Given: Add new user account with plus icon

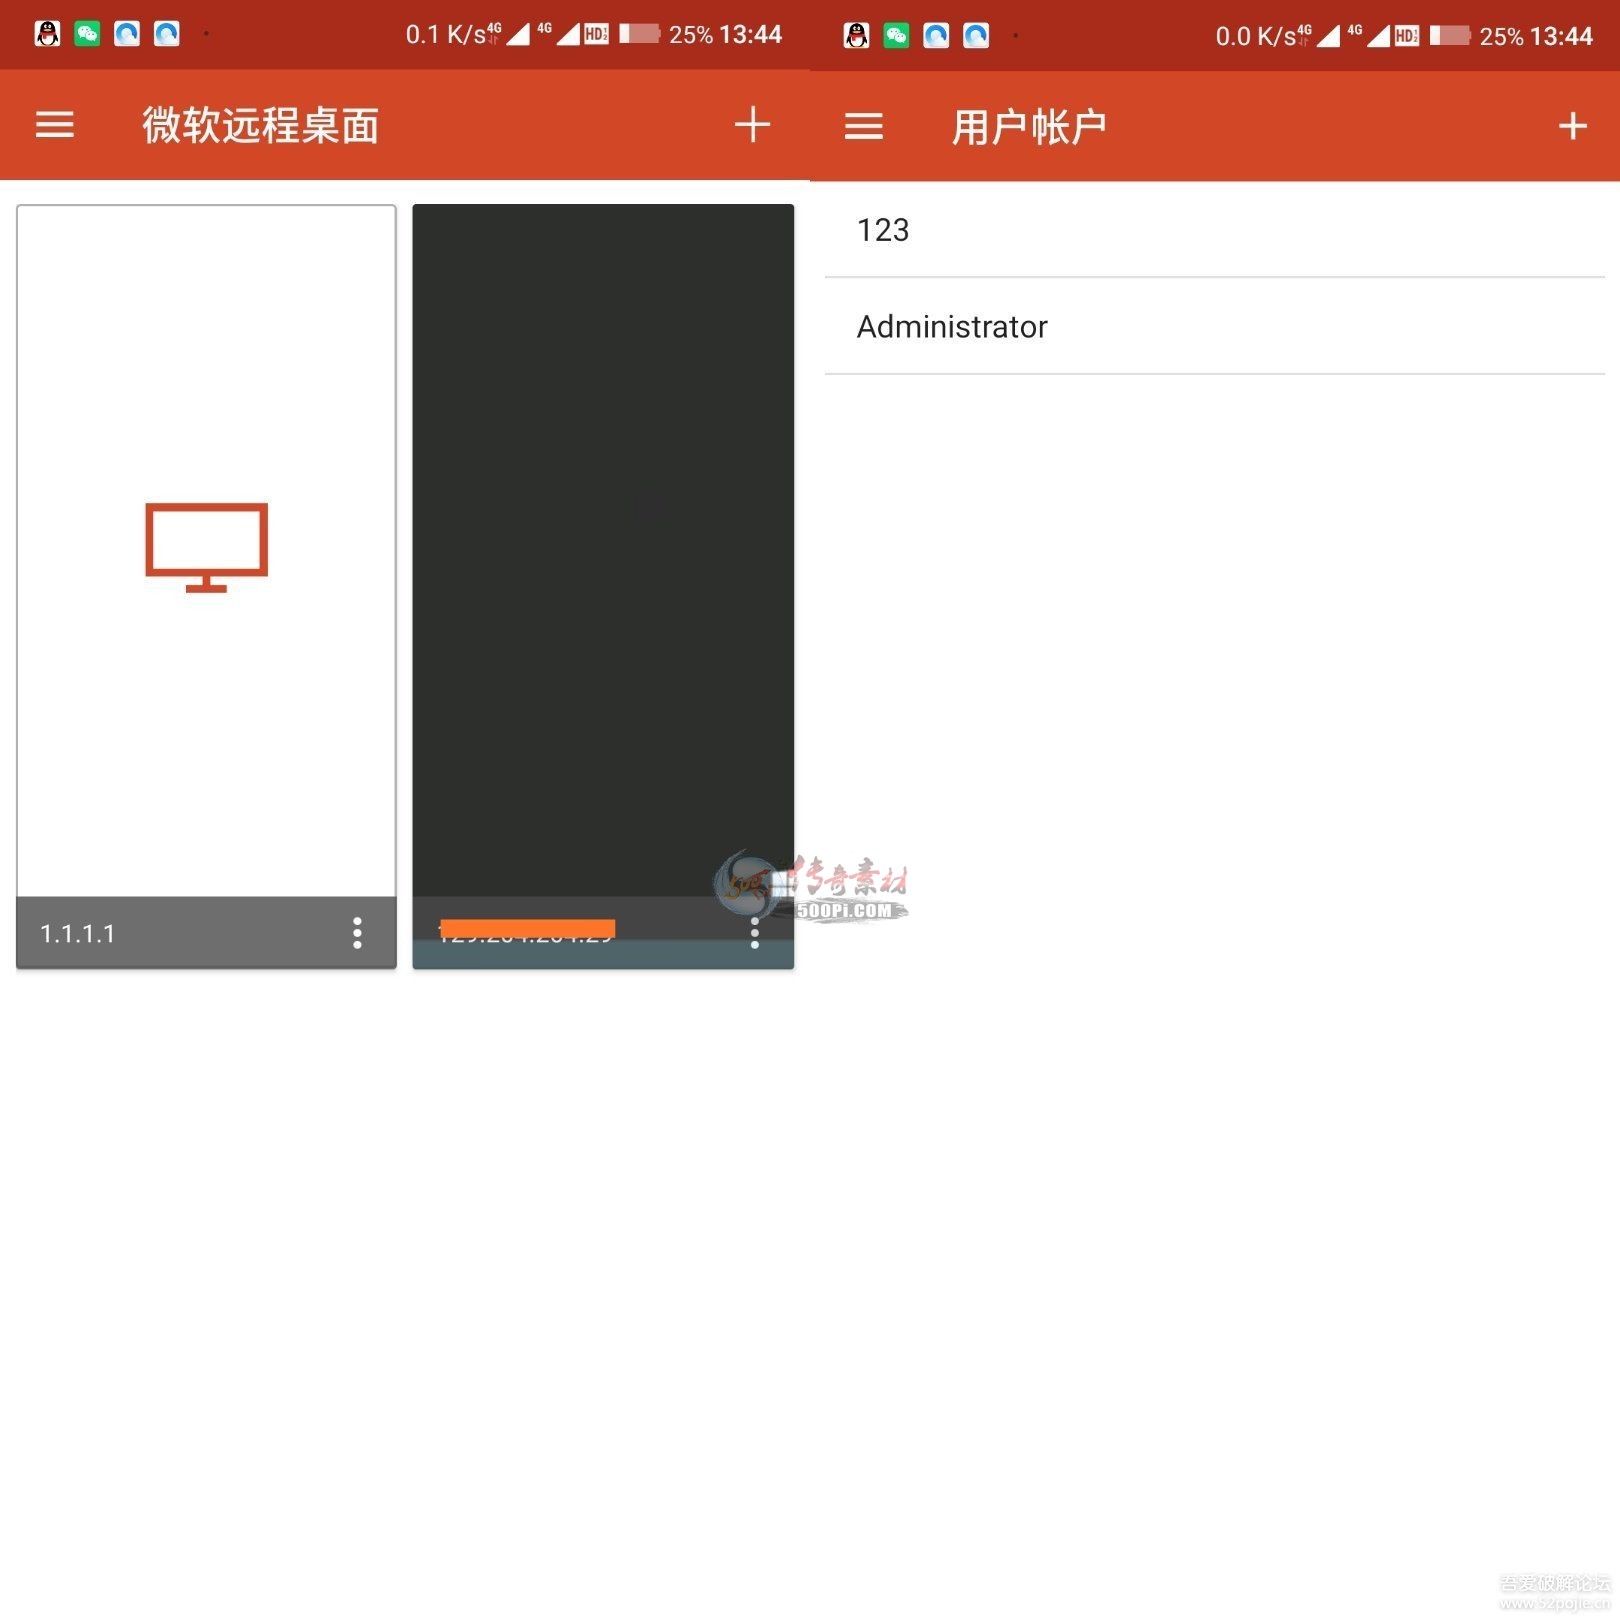Looking at the screenshot, I should point(1573,126).
